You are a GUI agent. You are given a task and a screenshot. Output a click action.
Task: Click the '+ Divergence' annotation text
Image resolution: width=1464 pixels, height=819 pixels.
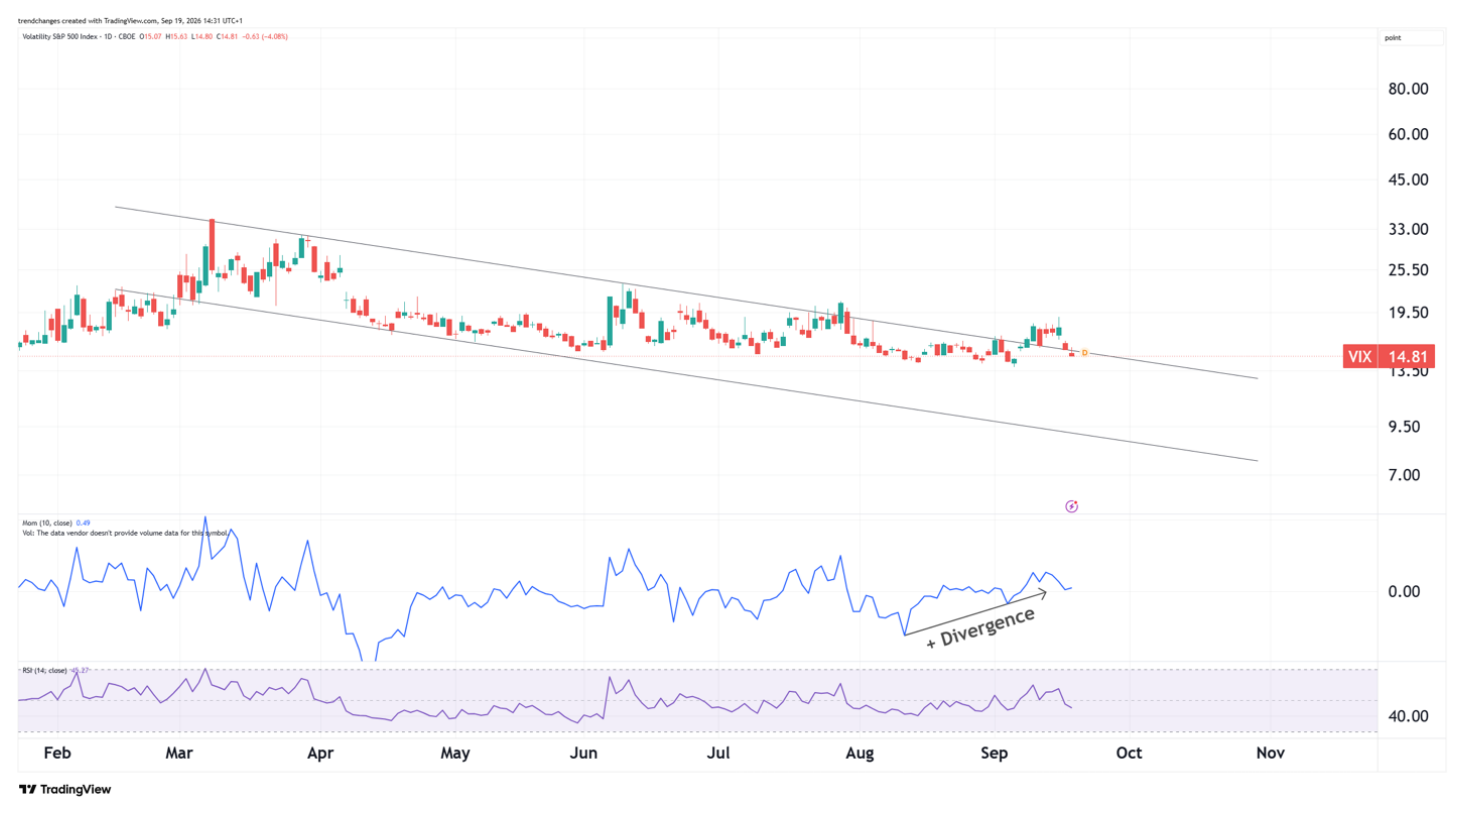pos(981,628)
